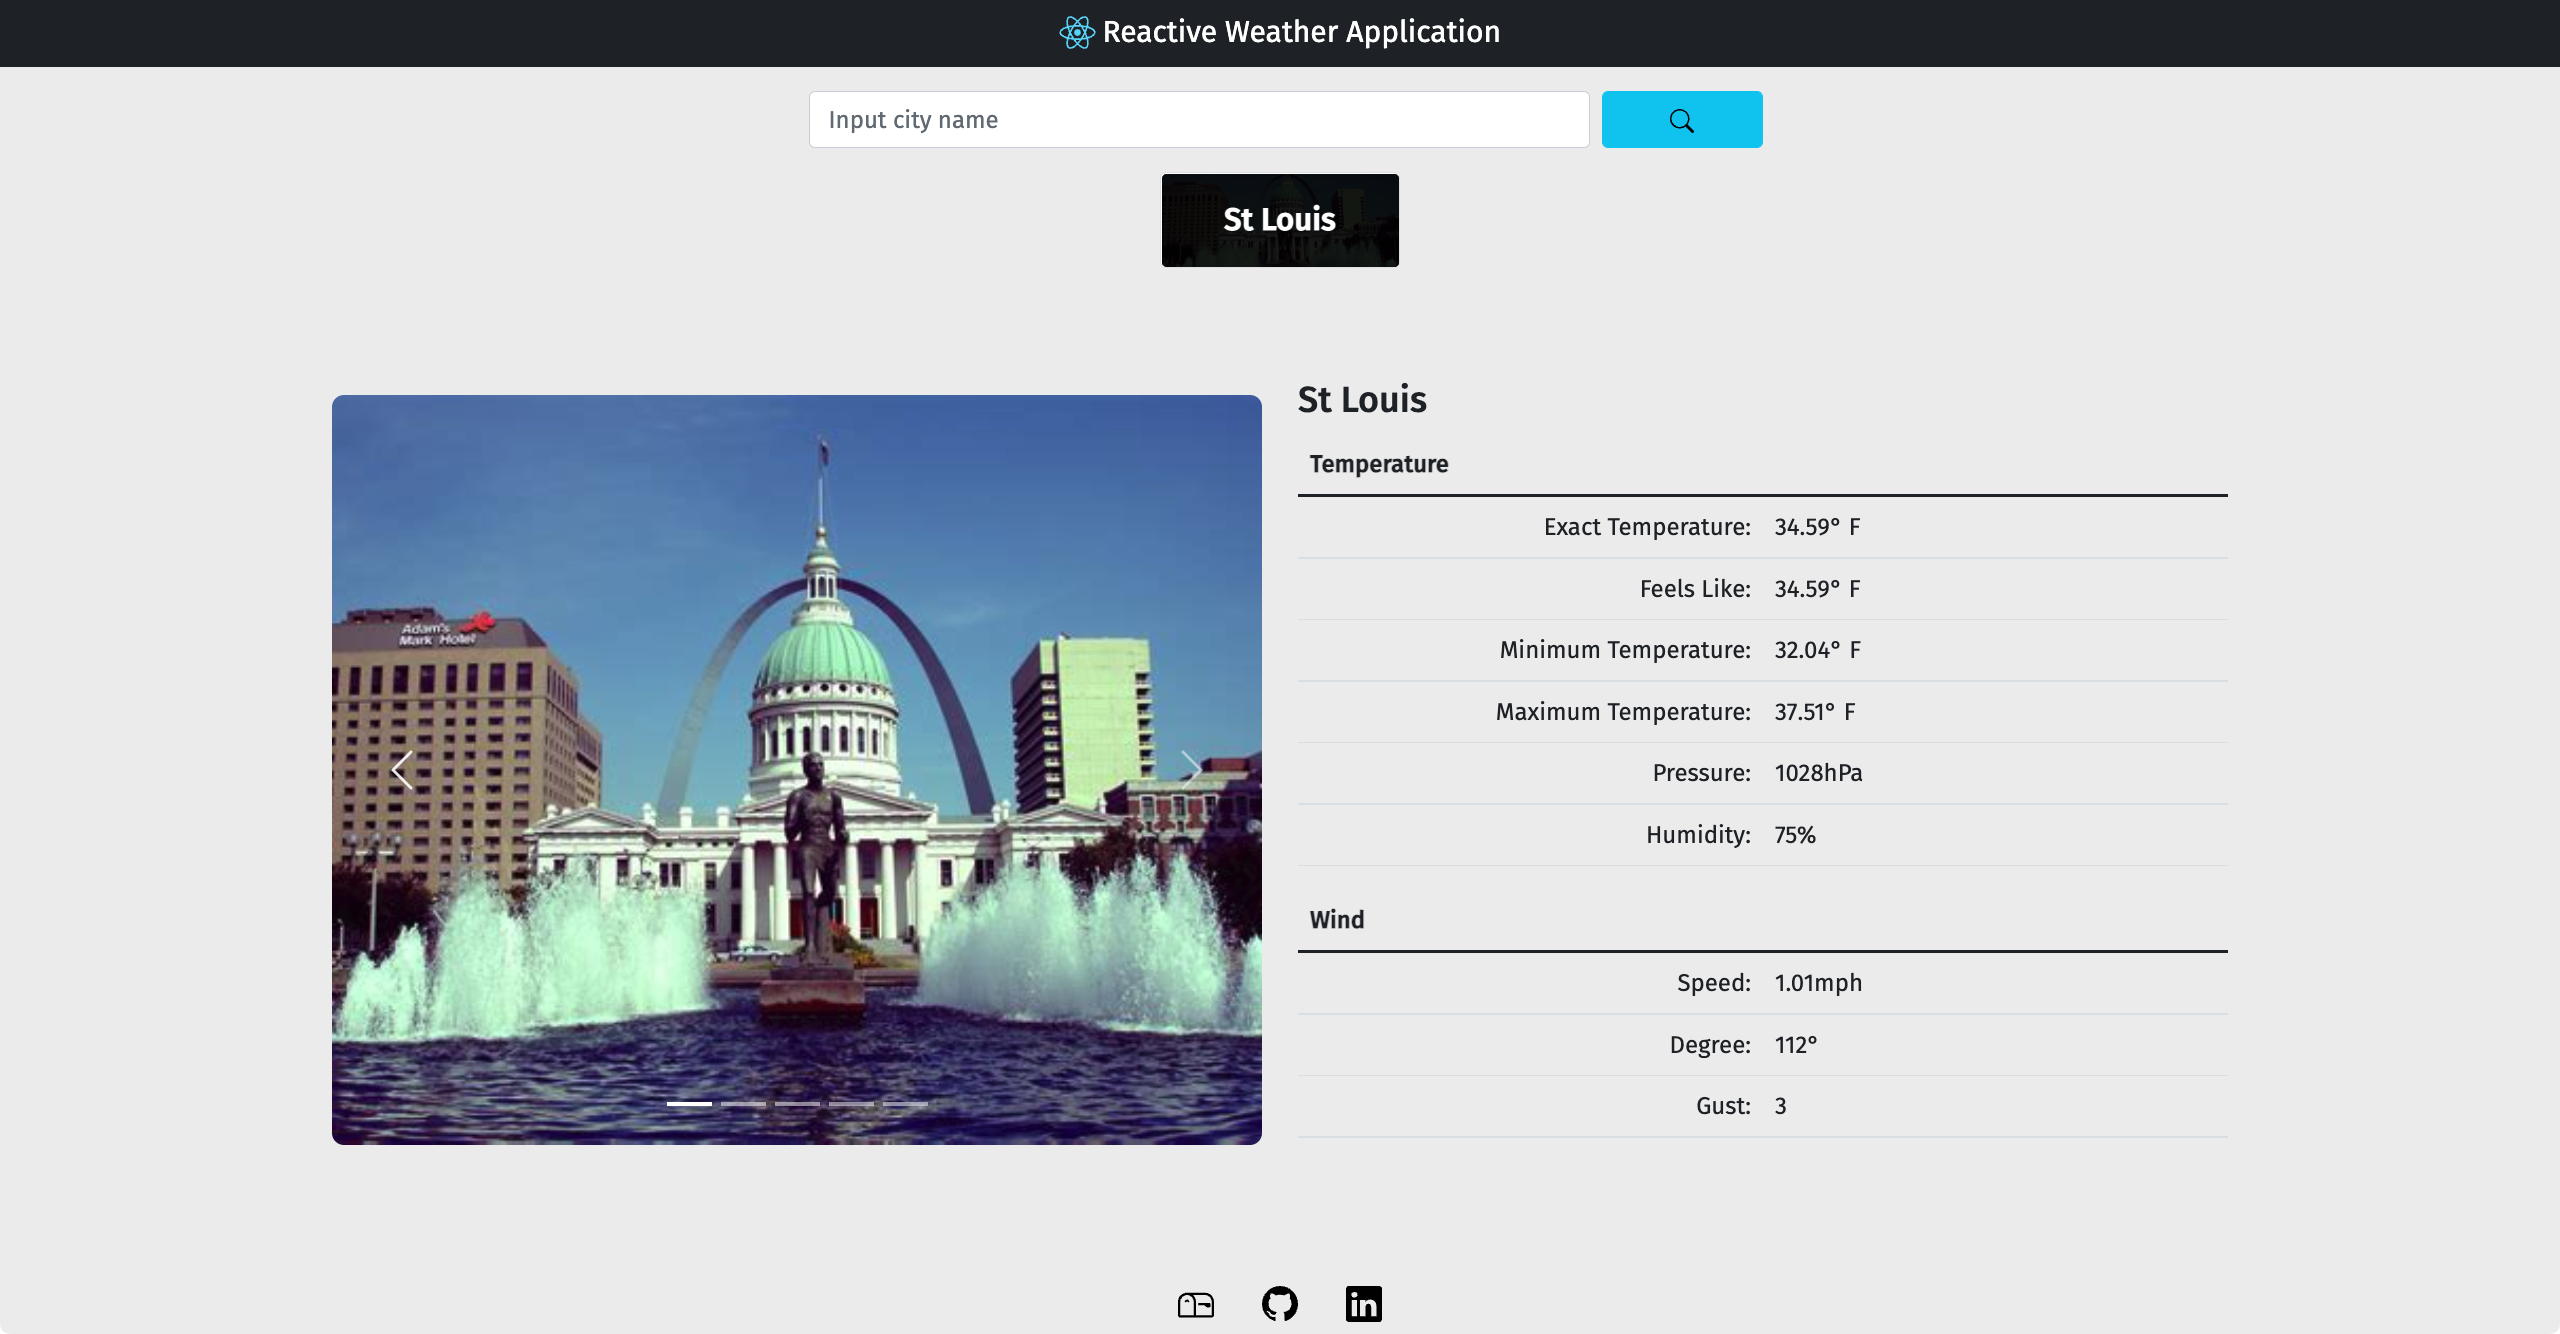Open the mailbox contact icon in footer
The height and width of the screenshot is (1334, 2560).
point(1195,1304)
